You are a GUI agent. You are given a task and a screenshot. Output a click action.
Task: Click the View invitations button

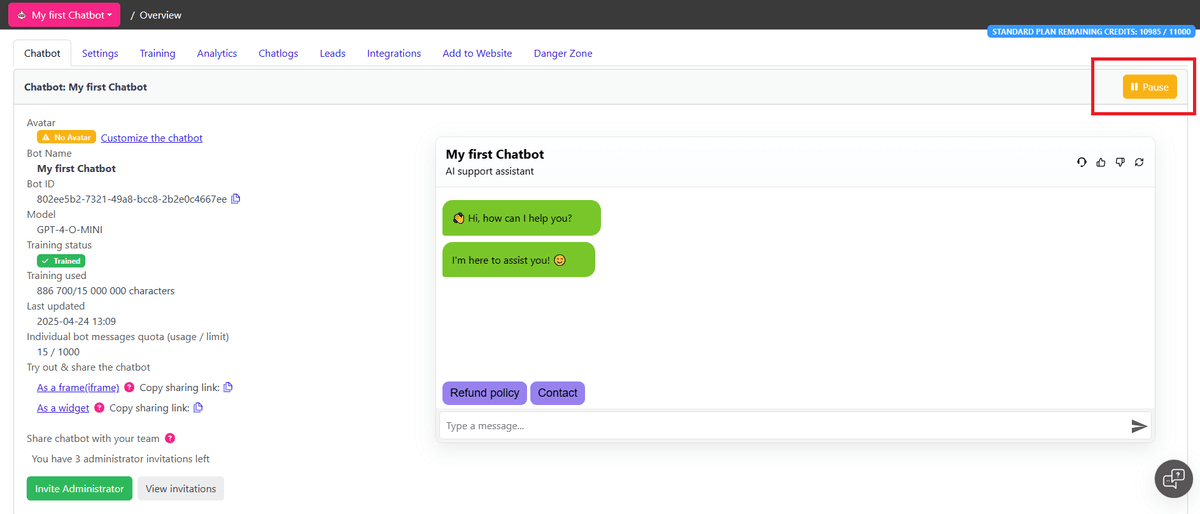click(180, 489)
